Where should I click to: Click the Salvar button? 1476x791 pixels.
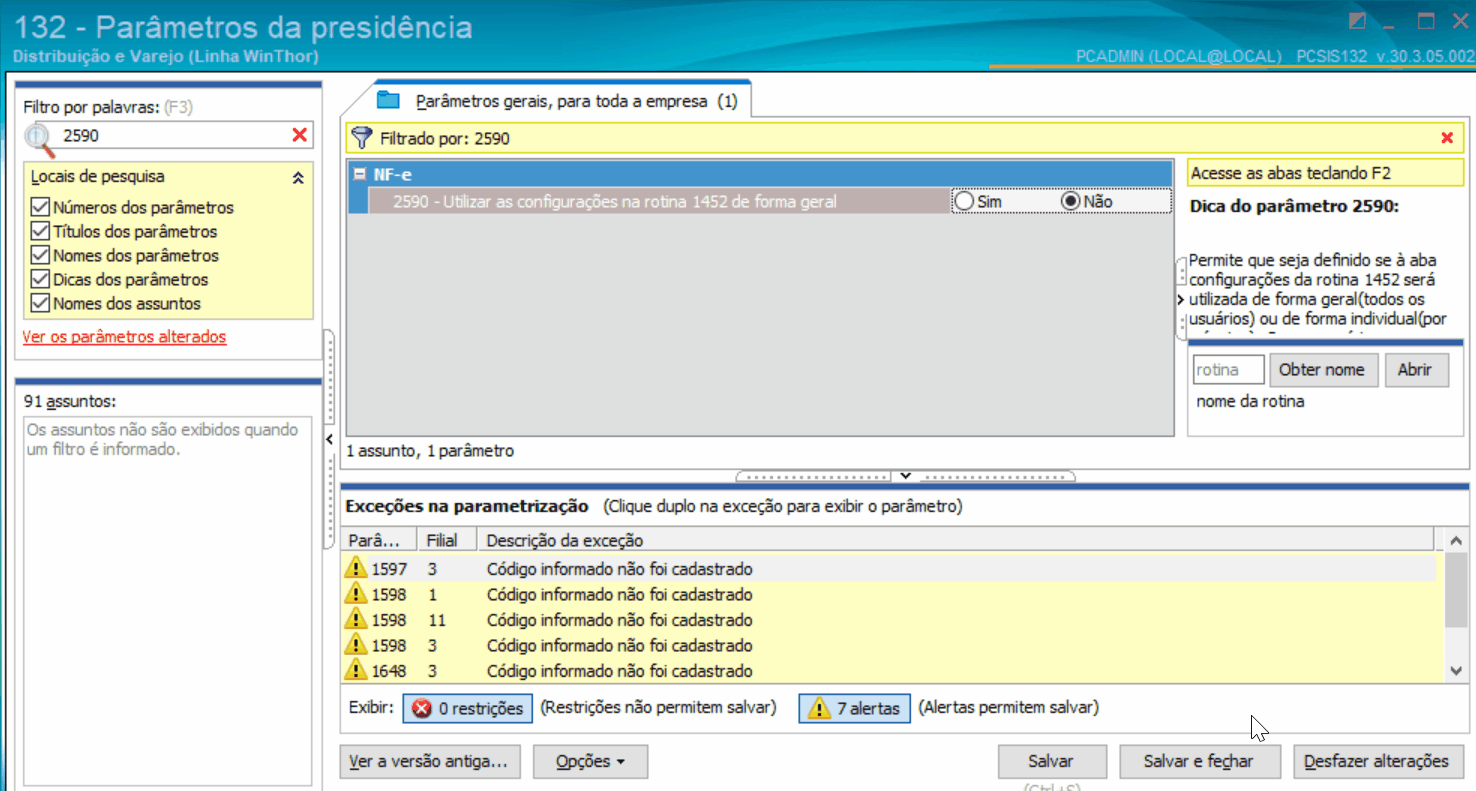[x=1051, y=762]
